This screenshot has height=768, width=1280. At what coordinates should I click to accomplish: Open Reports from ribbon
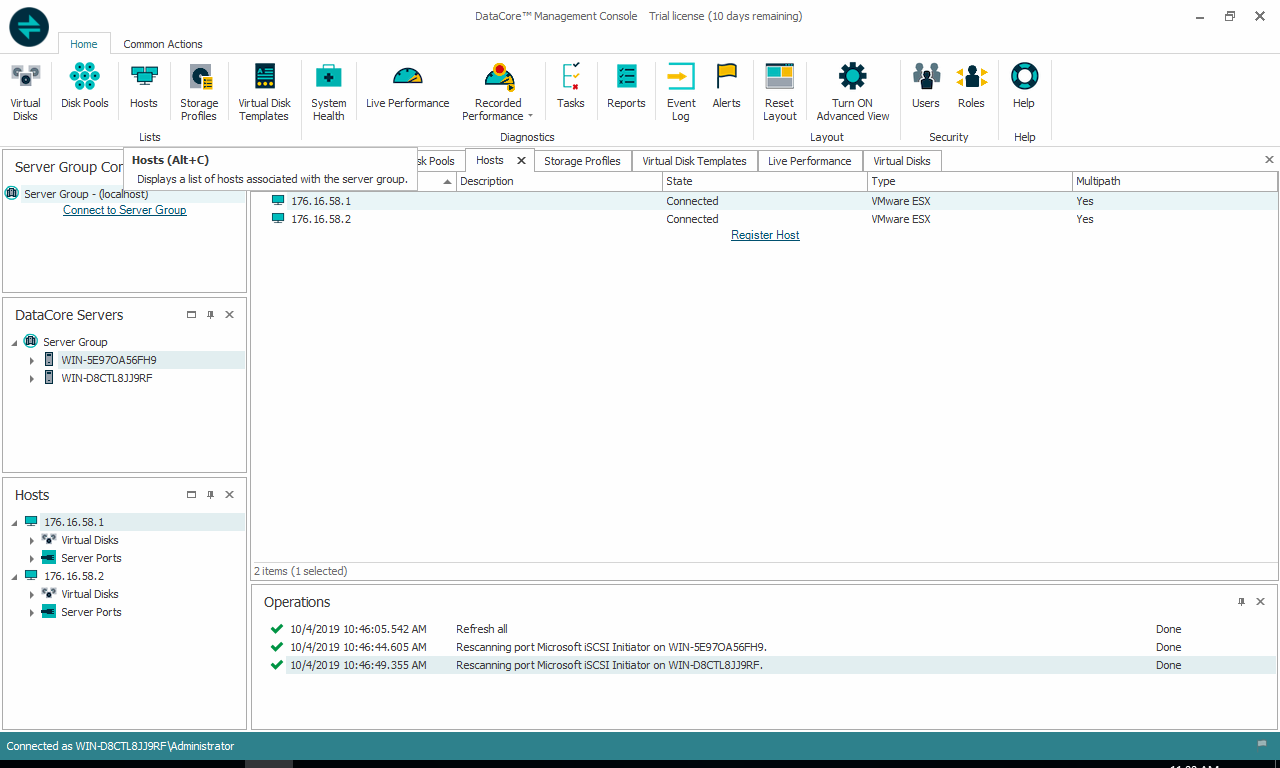pos(626,86)
